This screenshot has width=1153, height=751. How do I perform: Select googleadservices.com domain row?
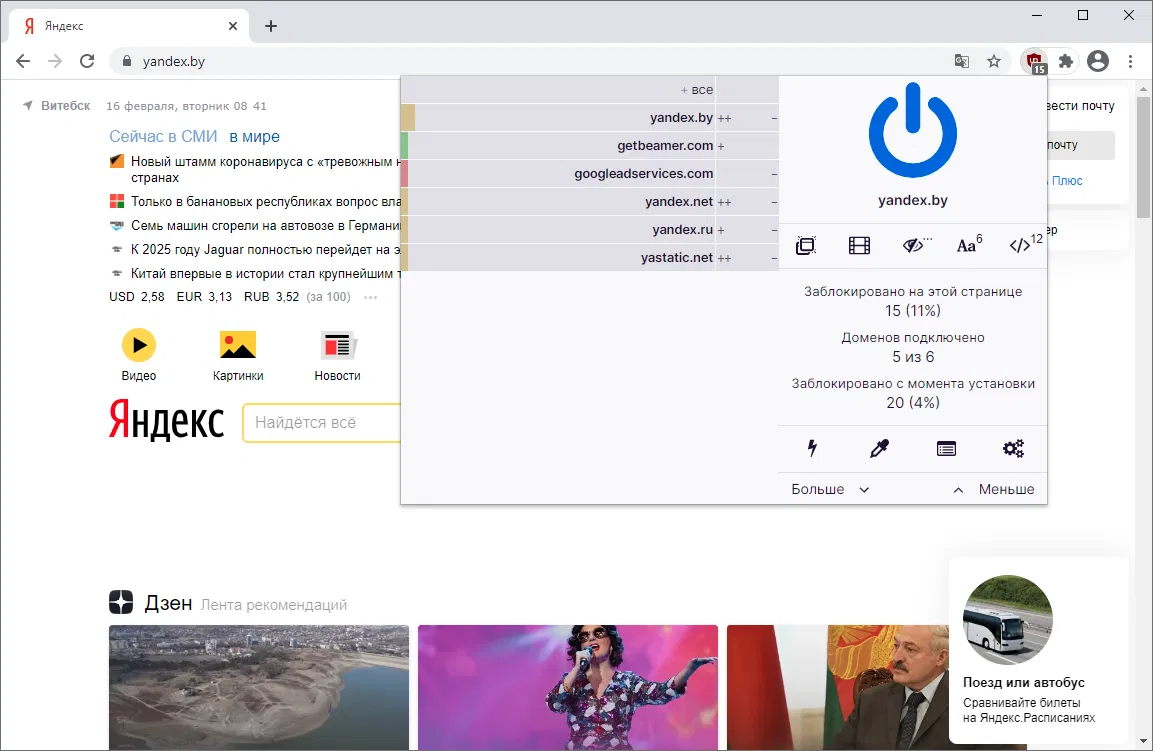point(589,174)
